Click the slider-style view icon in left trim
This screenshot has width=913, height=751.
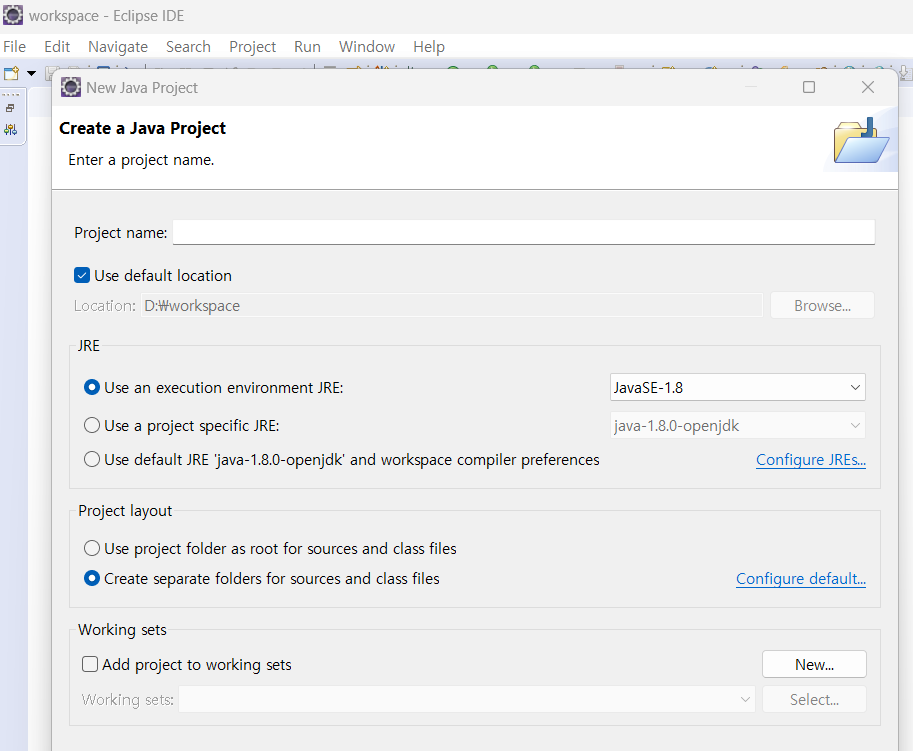click(10, 129)
